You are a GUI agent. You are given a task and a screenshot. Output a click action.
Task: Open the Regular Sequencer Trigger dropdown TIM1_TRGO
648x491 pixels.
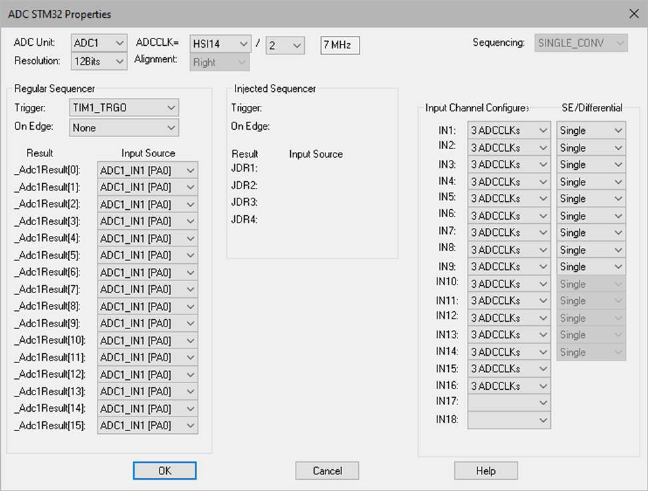point(124,107)
